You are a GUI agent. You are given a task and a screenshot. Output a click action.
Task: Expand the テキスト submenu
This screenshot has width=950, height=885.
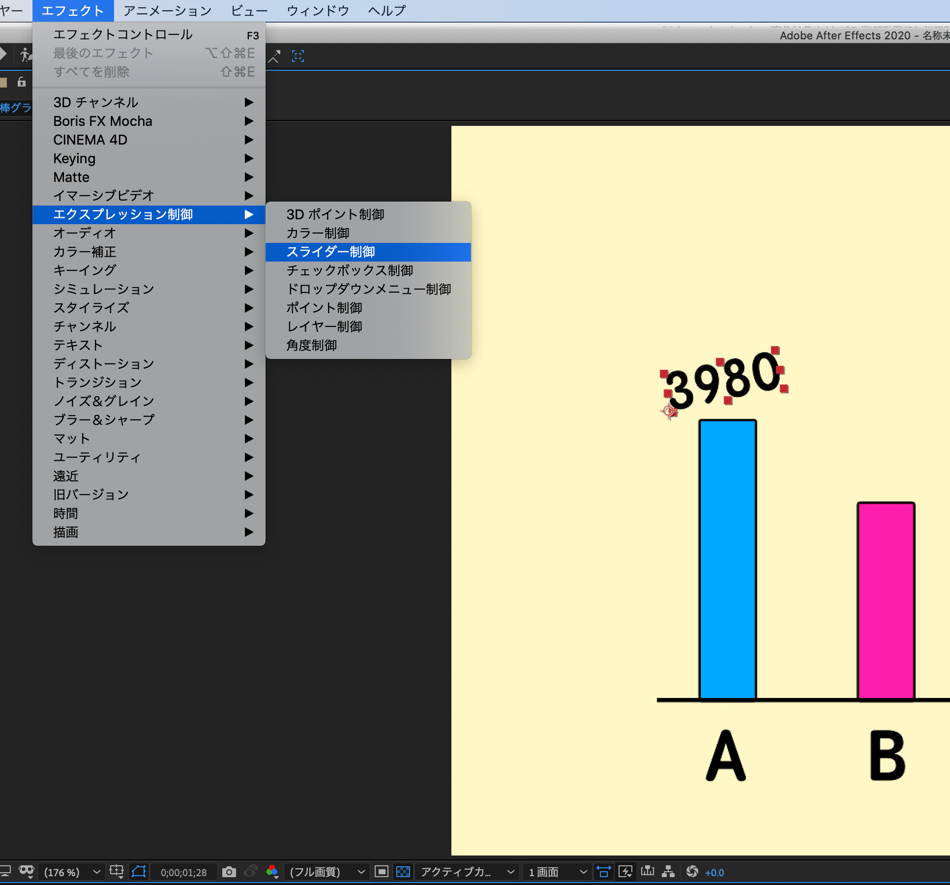point(149,346)
